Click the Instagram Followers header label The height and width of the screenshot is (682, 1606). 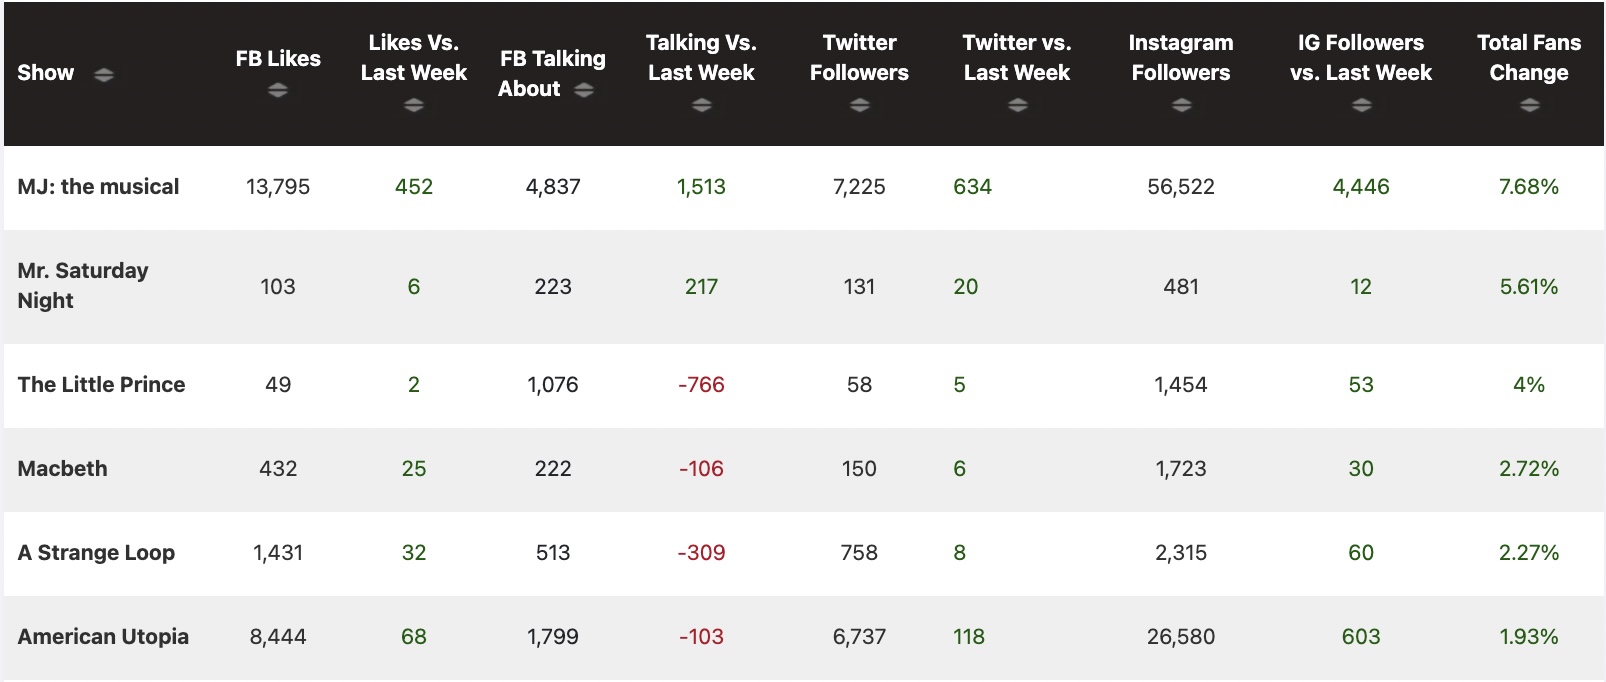(1181, 58)
